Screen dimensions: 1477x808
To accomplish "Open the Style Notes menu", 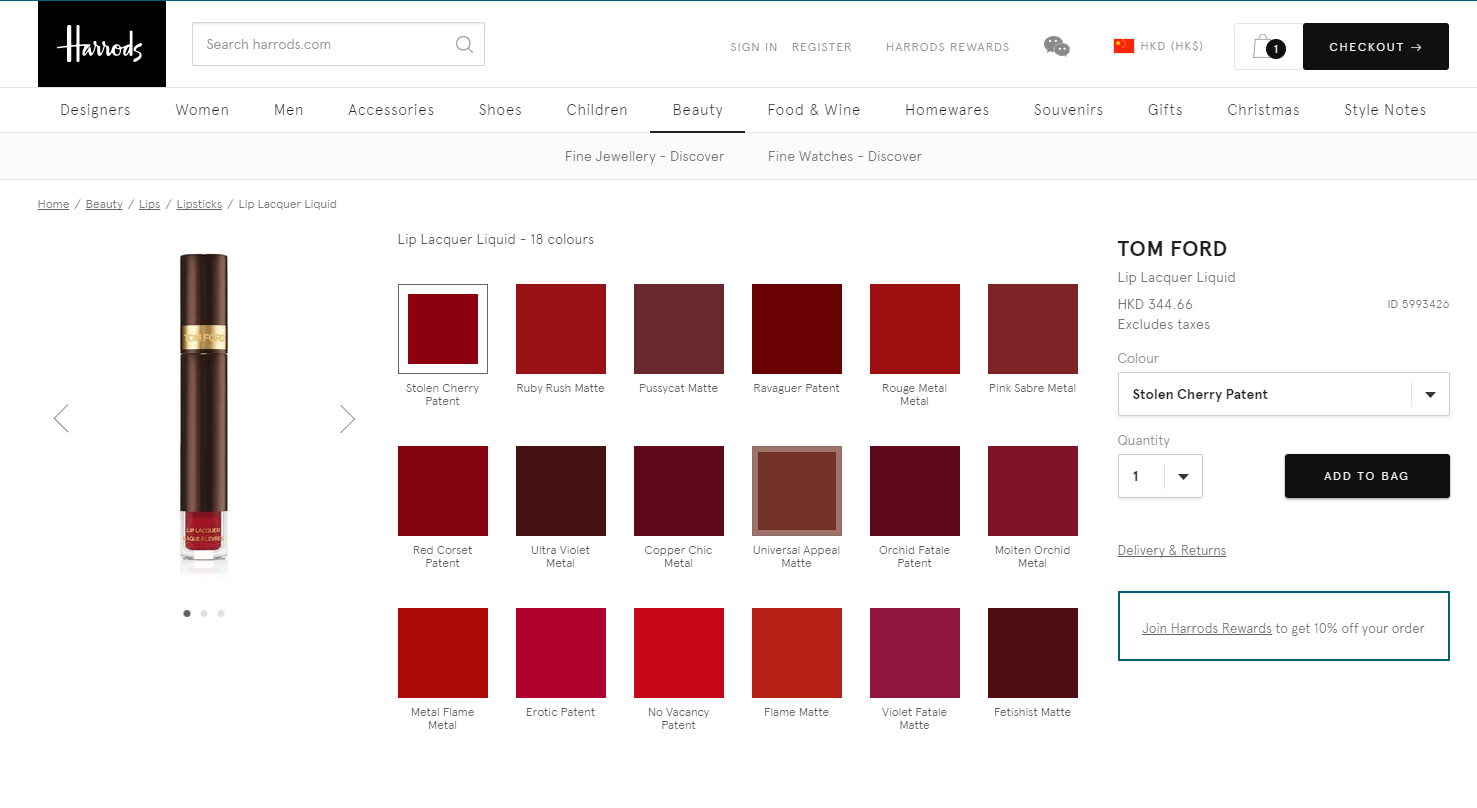I will pos(1385,110).
